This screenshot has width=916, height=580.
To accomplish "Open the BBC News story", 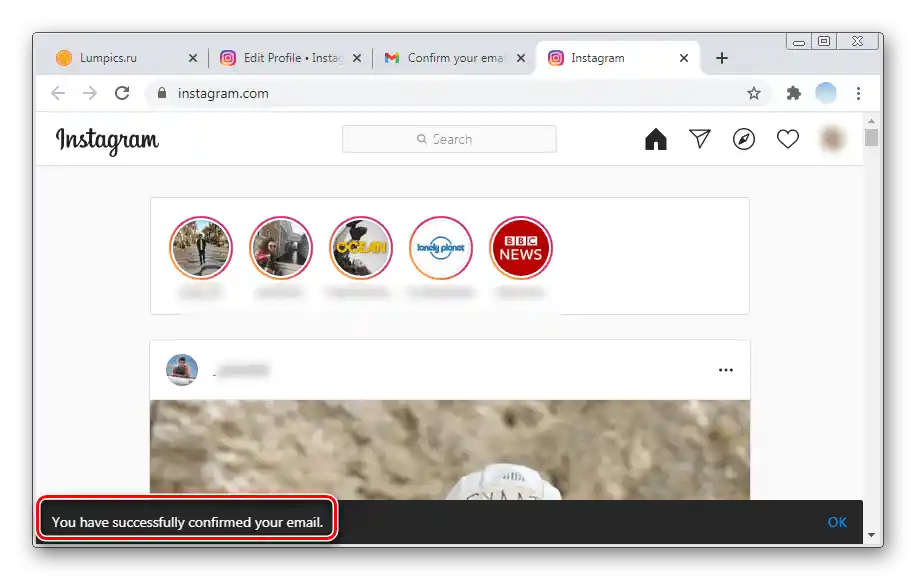I will (521, 248).
